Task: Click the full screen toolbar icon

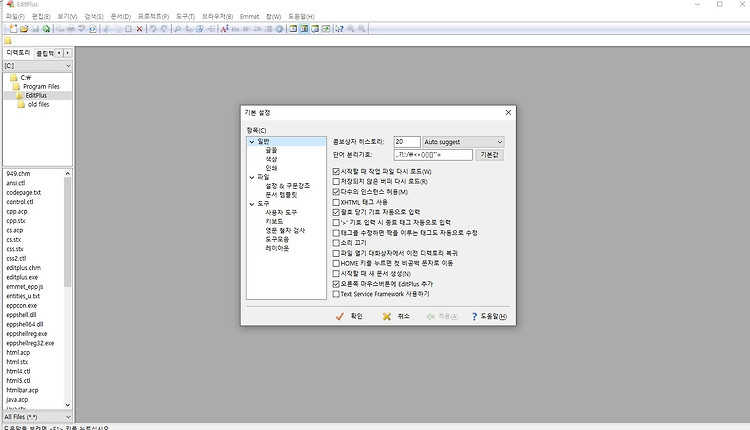Action: click(326, 29)
